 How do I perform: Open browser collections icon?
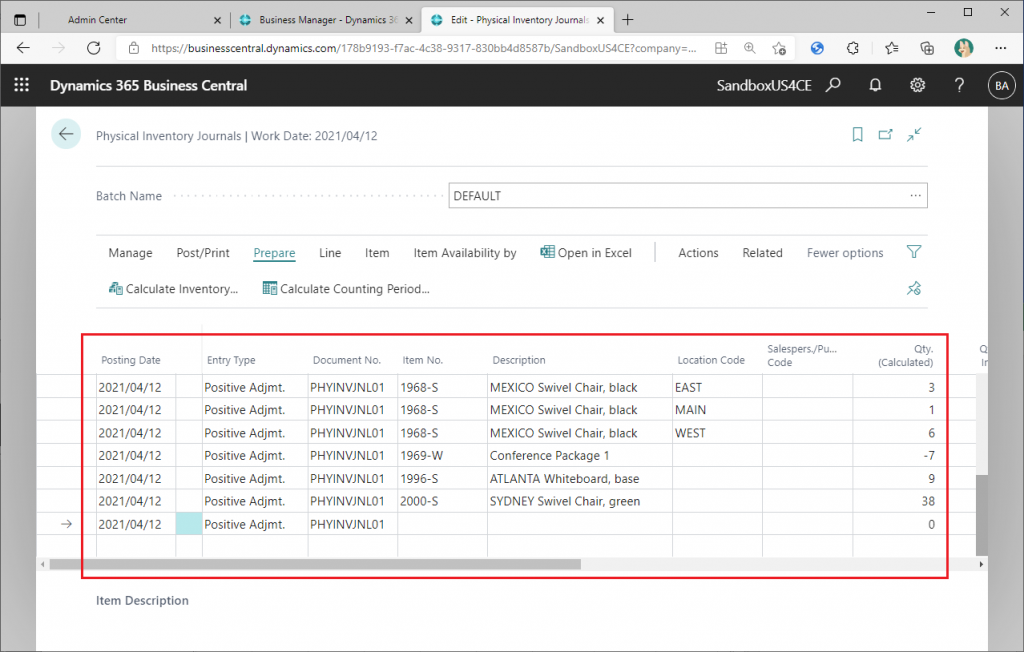(927, 48)
